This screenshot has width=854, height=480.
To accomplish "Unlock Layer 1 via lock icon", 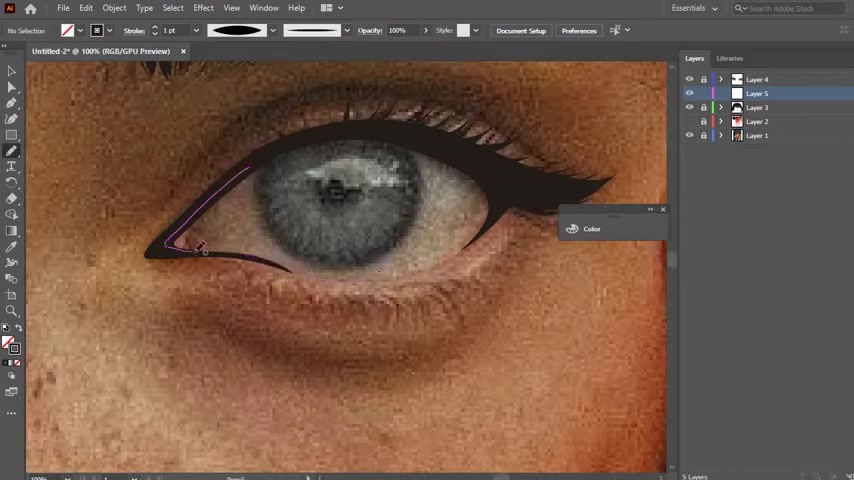I will coord(704,135).
